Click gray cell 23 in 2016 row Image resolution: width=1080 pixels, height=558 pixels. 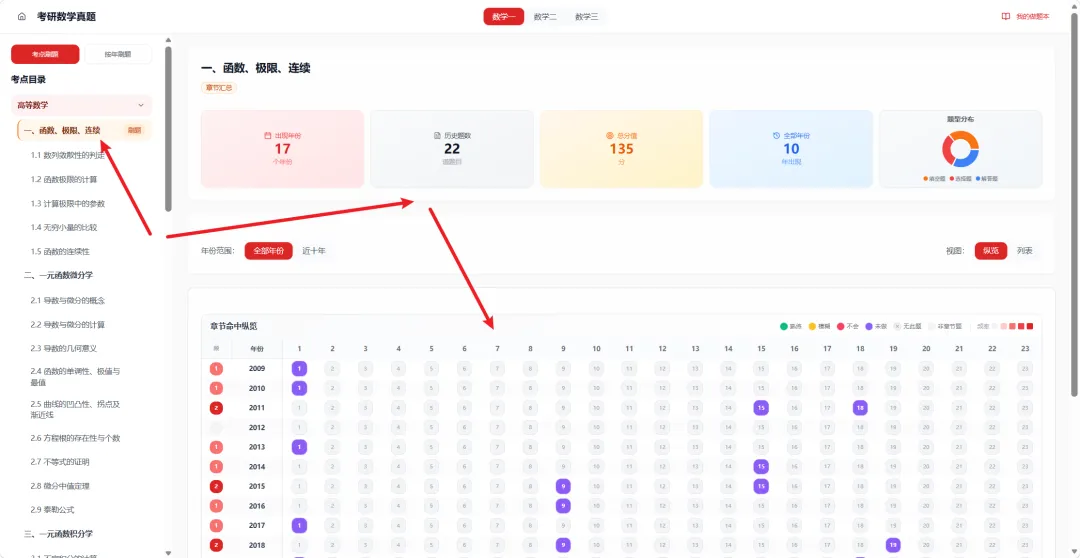click(1026, 506)
